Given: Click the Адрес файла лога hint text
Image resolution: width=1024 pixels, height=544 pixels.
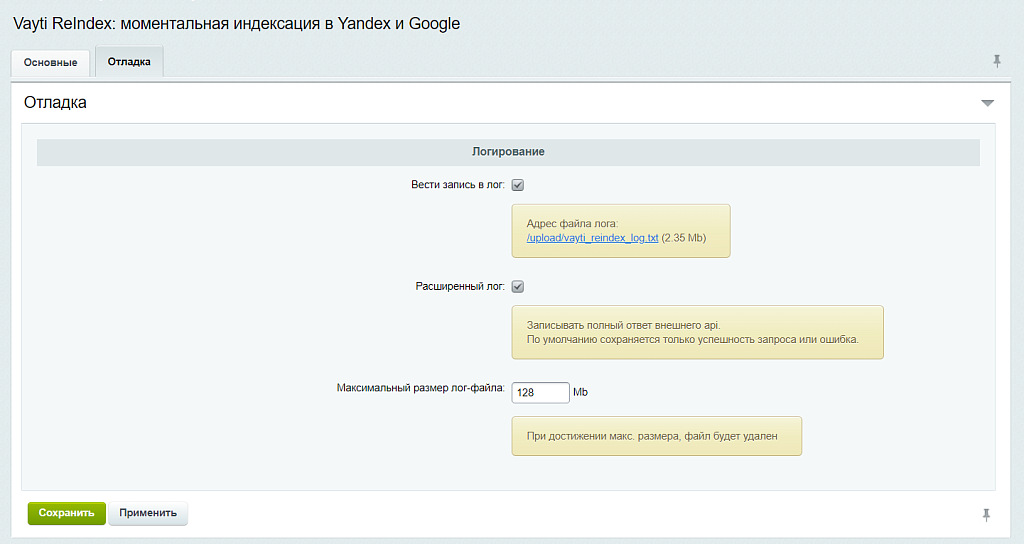Looking at the screenshot, I should pyautogui.click(x=573, y=222).
